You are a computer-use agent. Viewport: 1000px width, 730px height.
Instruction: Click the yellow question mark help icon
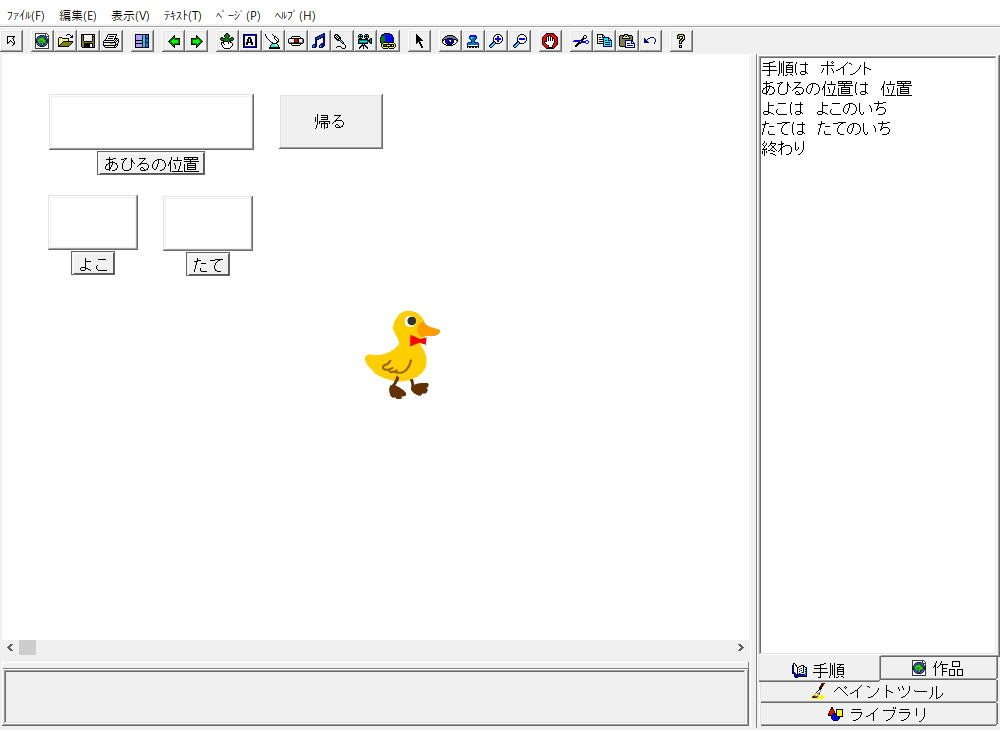click(x=681, y=41)
